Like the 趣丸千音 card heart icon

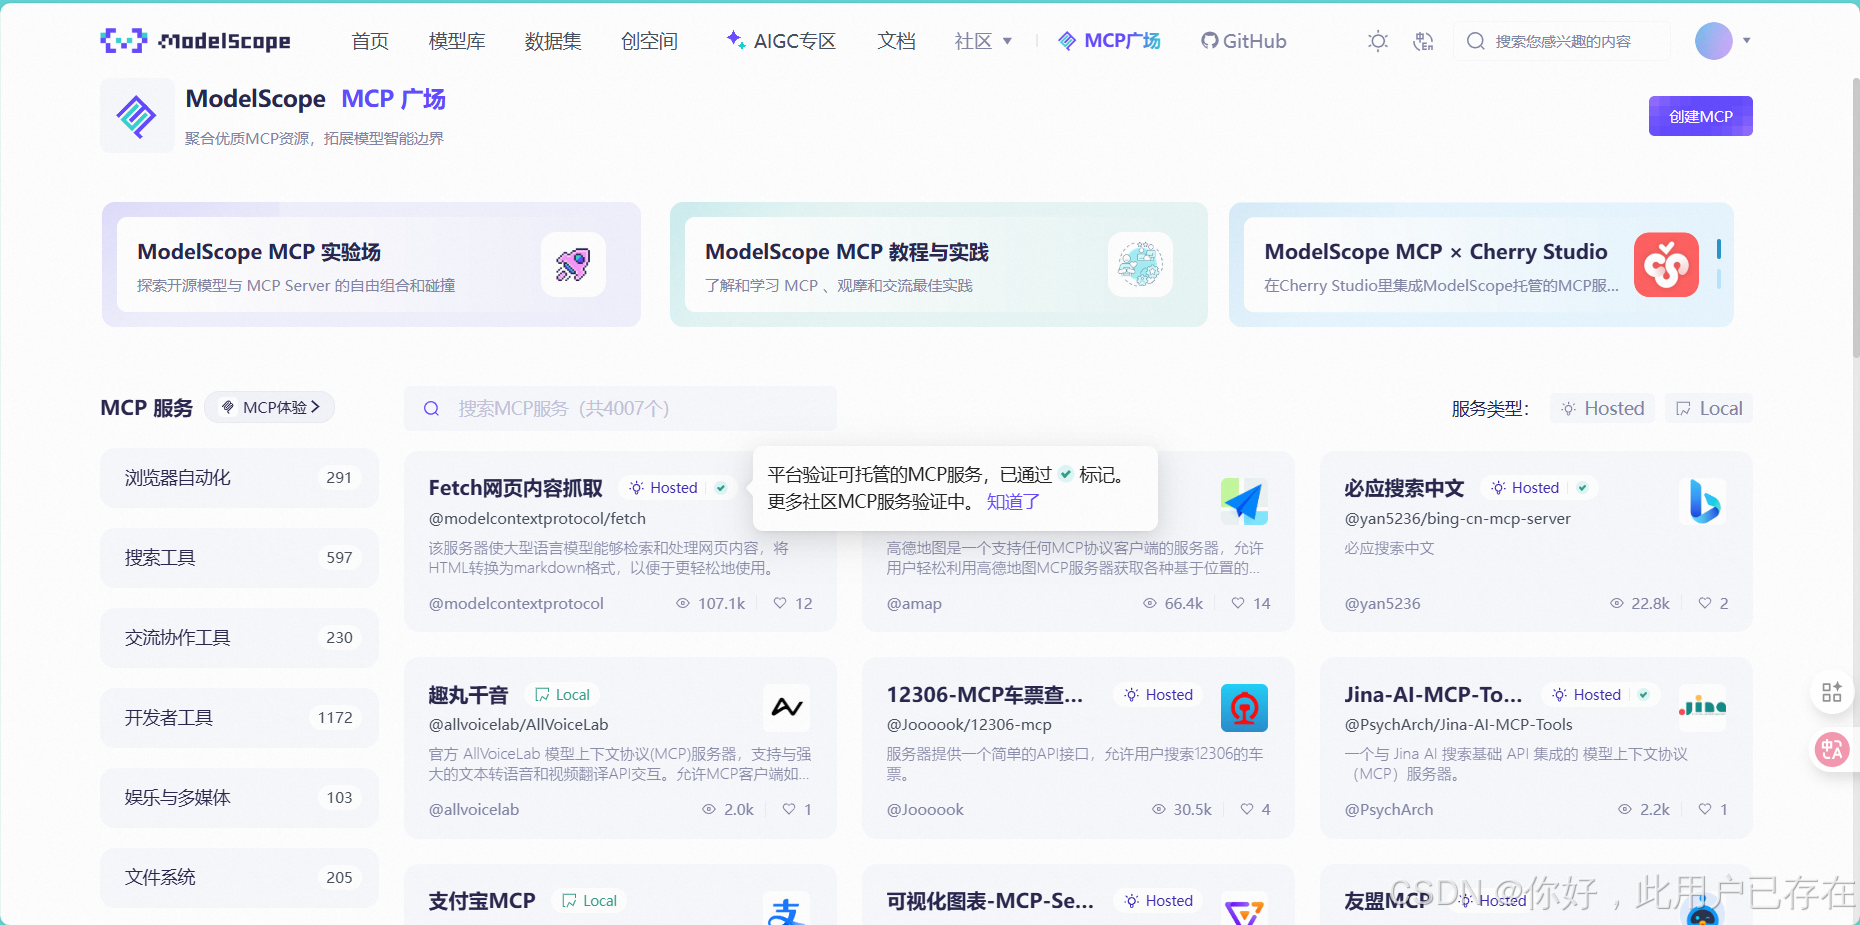[x=789, y=809]
